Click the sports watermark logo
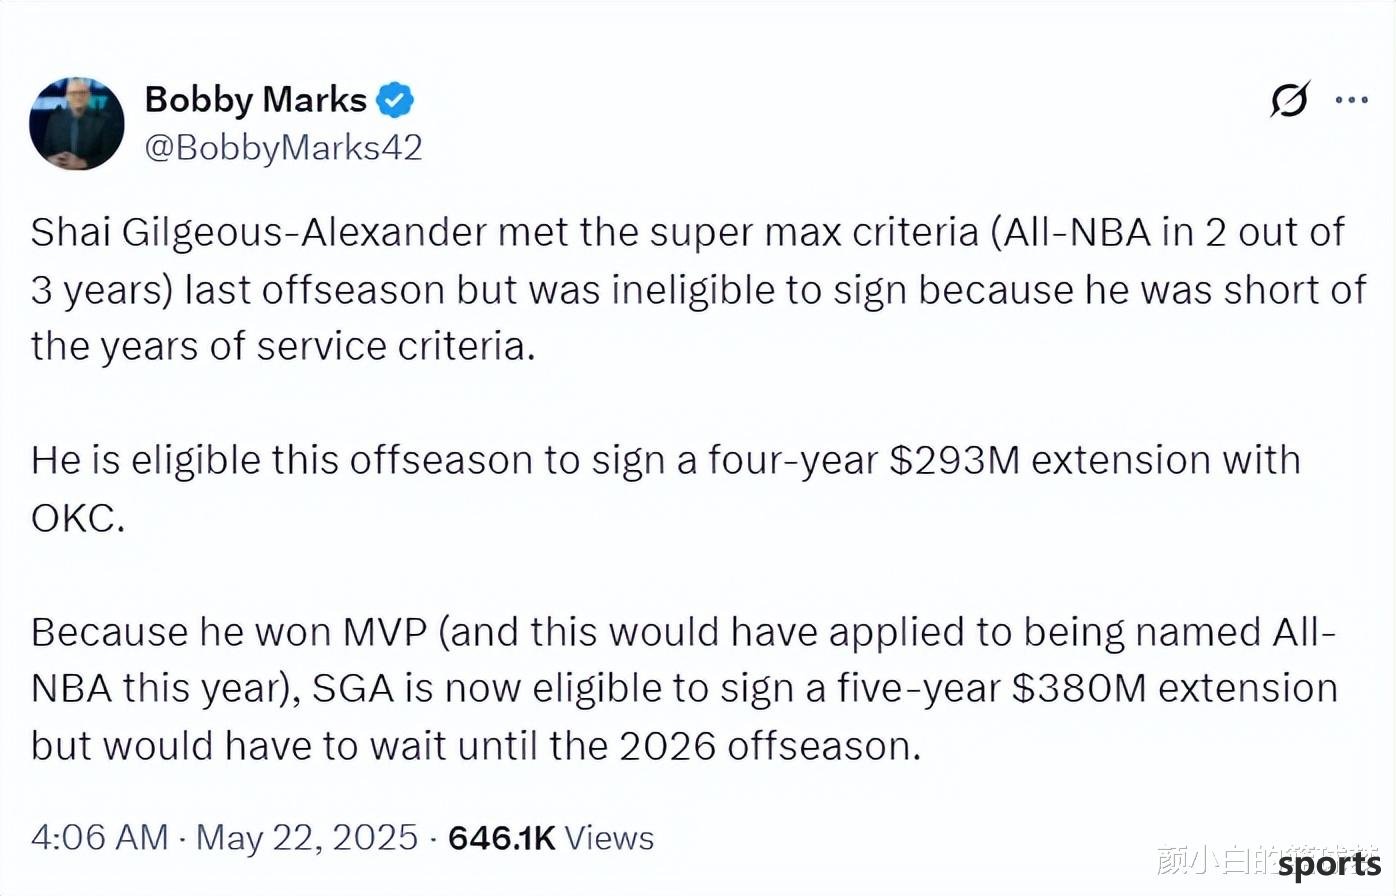1396x896 pixels. pos(1330,864)
